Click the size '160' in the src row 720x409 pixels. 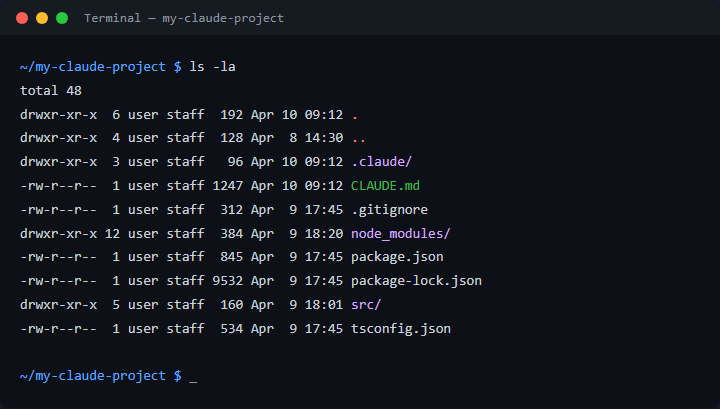231,304
